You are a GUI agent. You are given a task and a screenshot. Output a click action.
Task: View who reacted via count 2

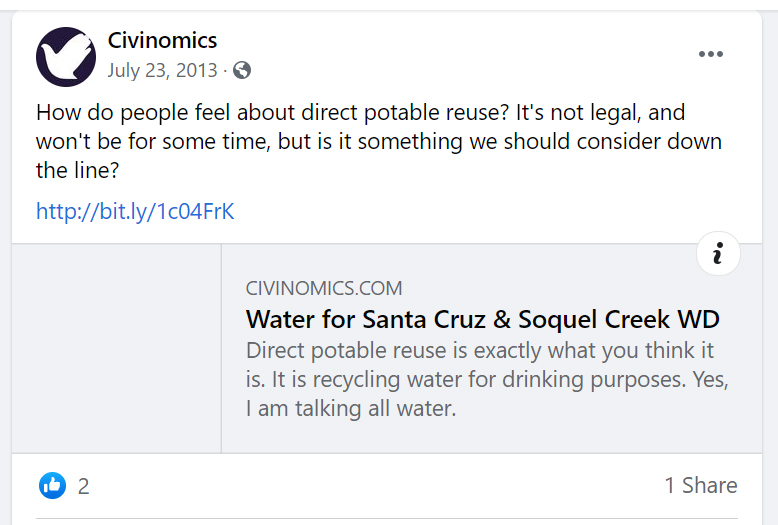pos(84,486)
